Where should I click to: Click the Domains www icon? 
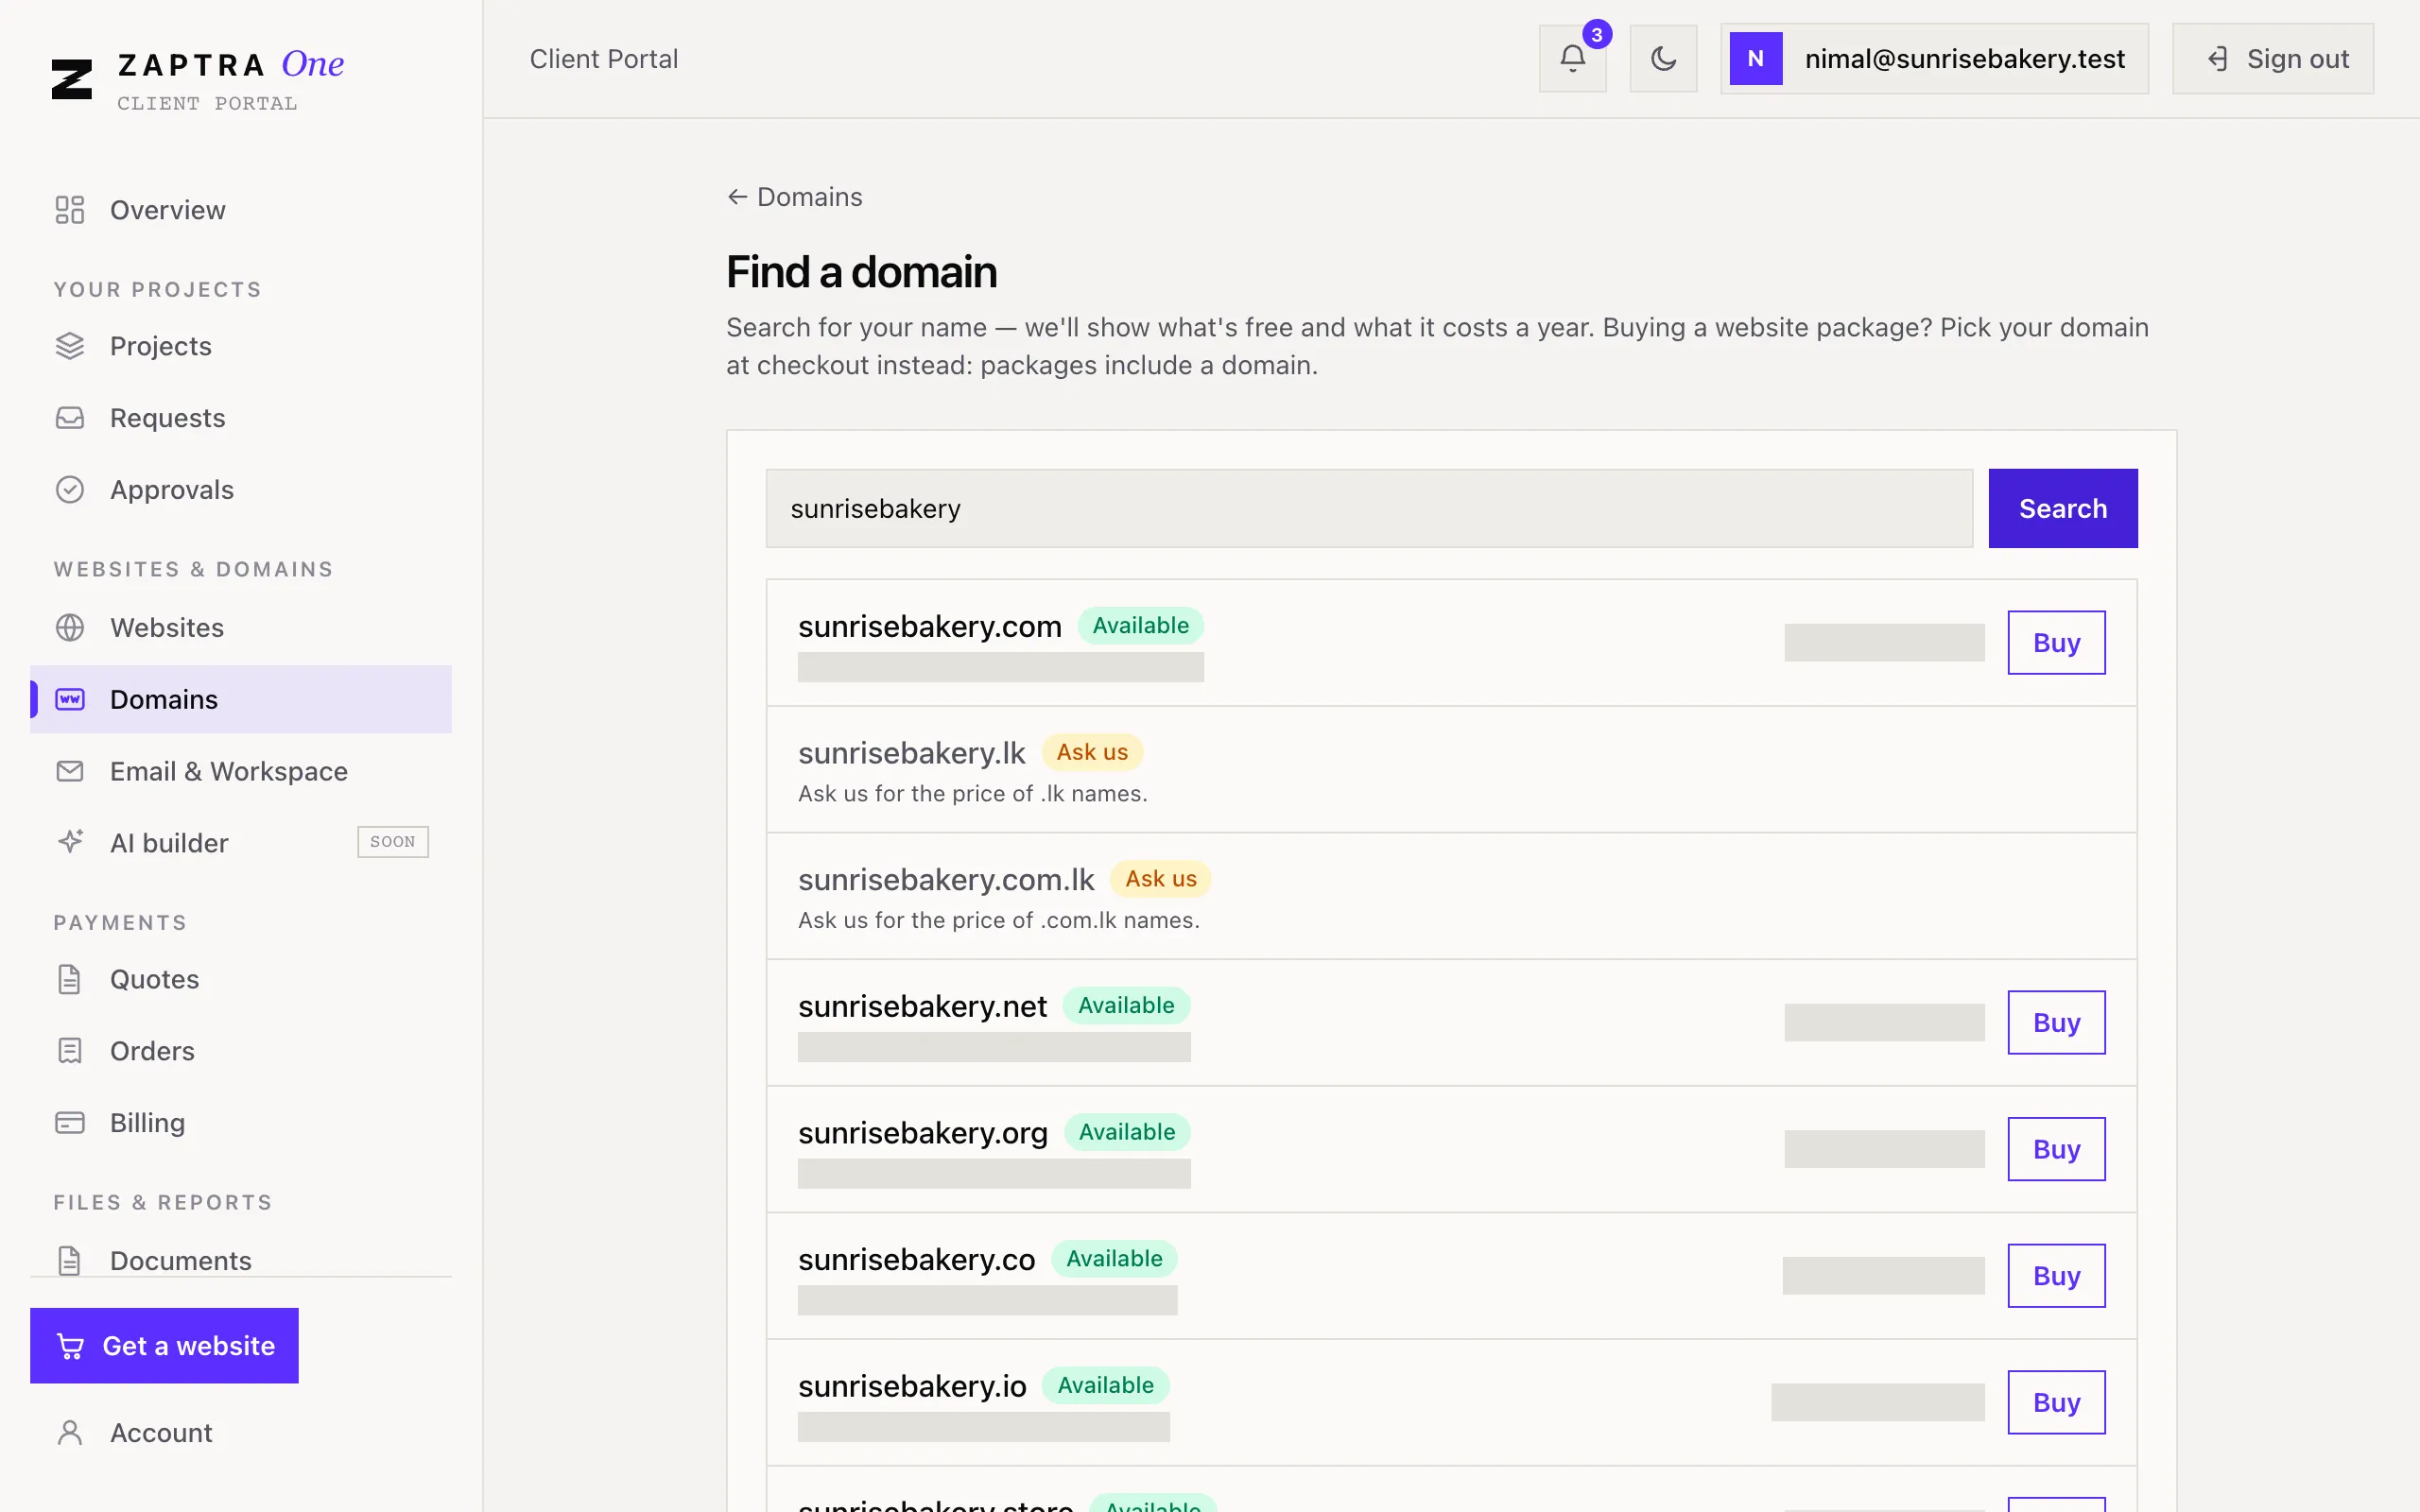(x=70, y=699)
